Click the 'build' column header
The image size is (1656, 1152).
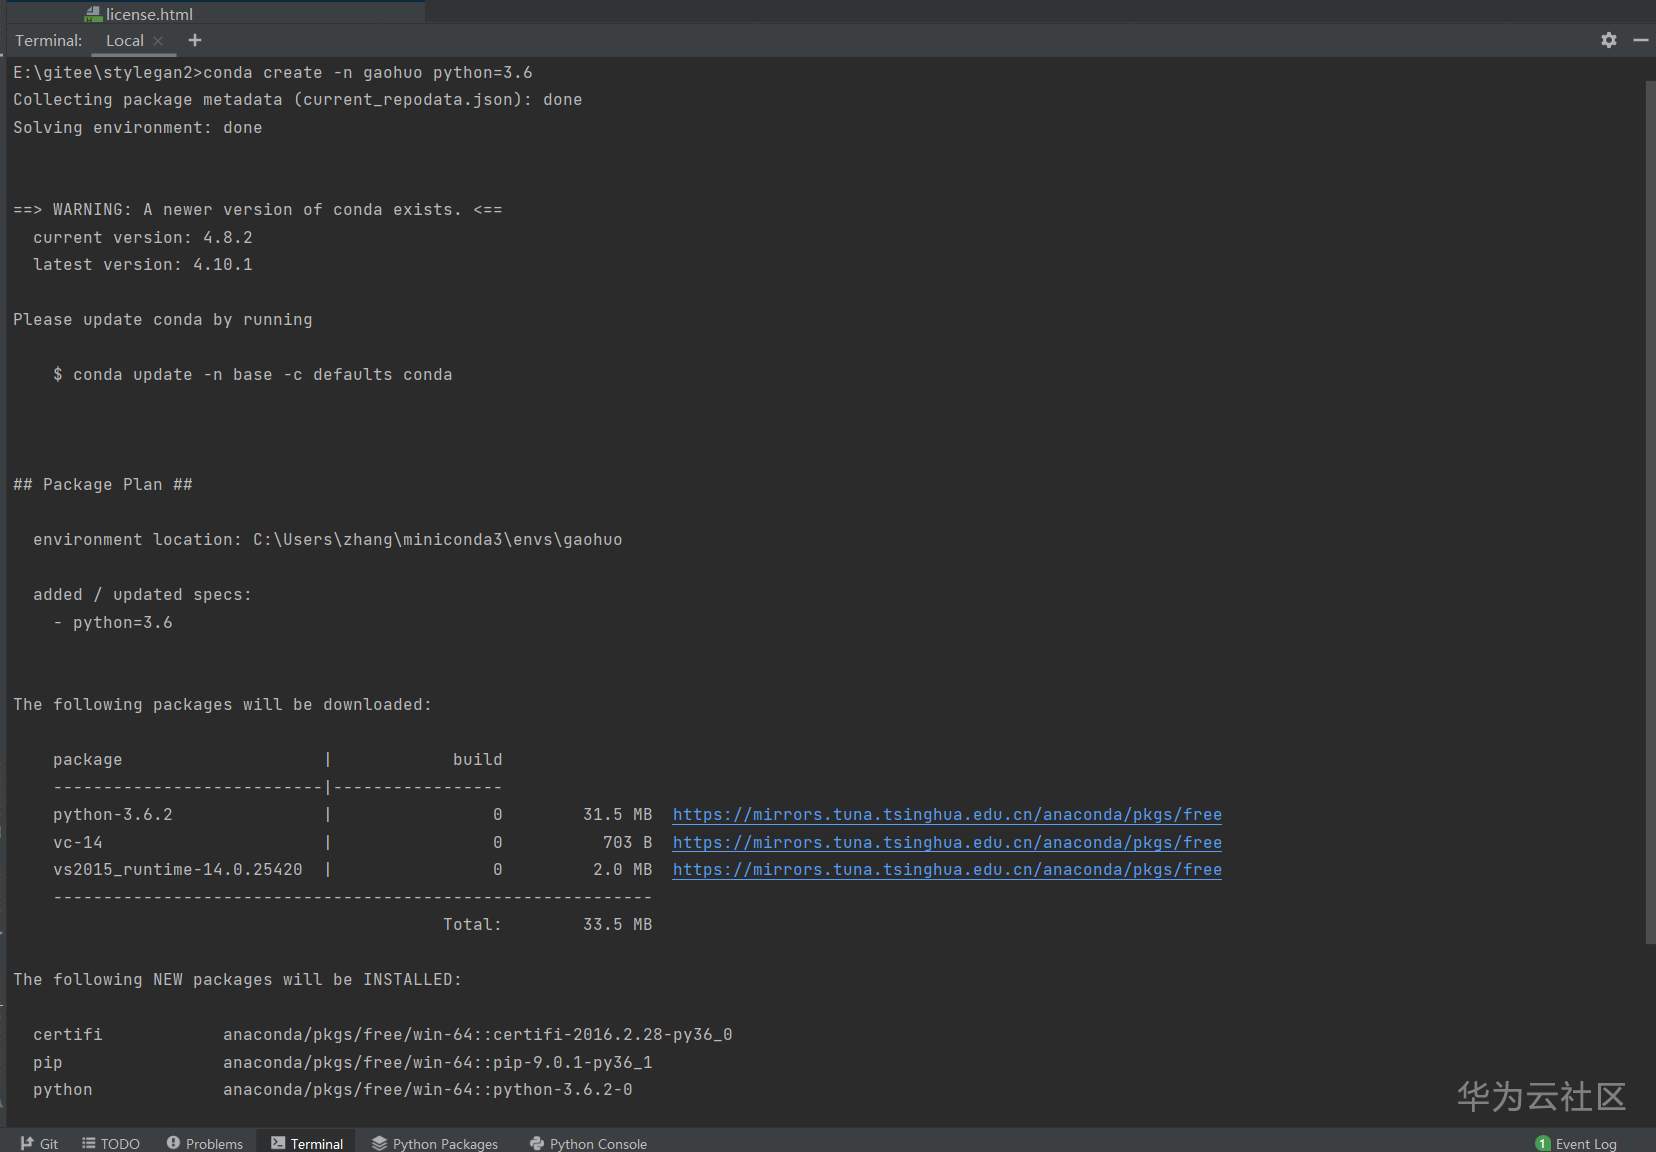tap(478, 760)
